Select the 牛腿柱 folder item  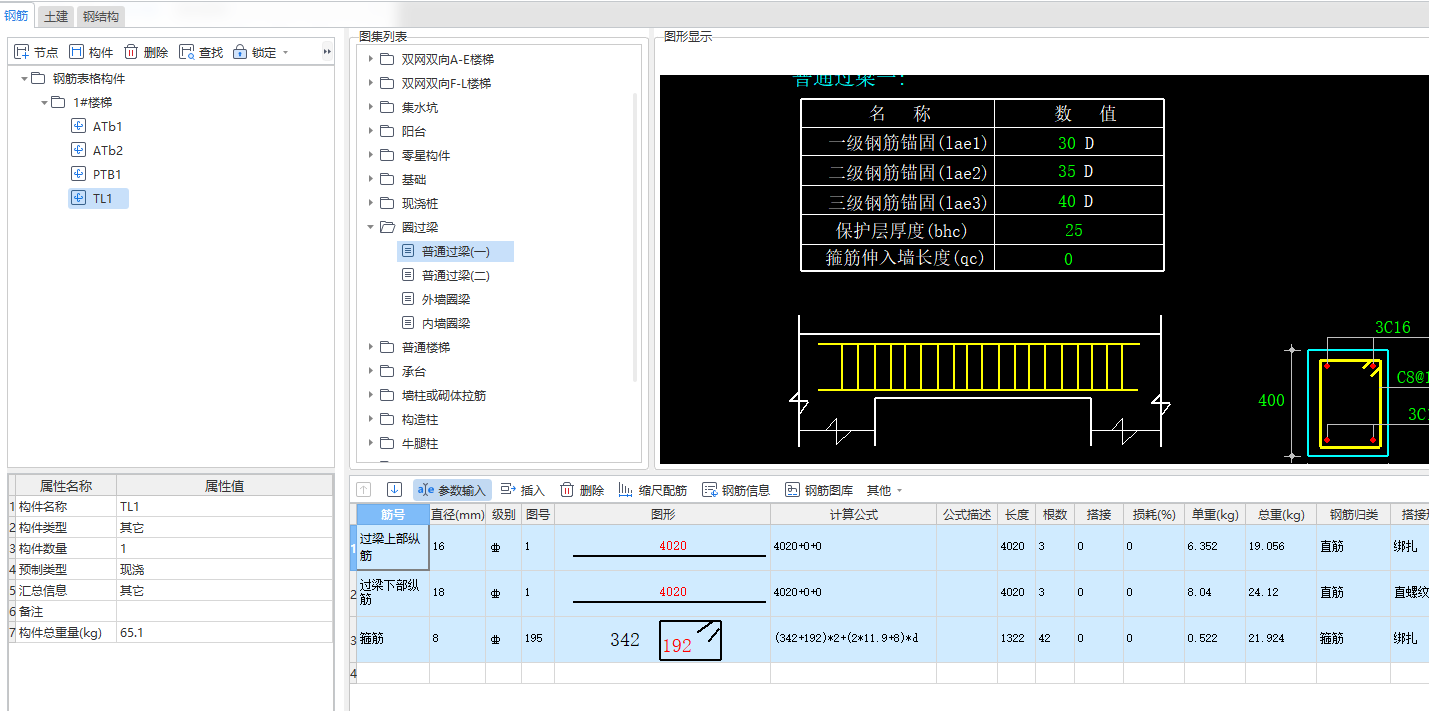[x=420, y=444]
